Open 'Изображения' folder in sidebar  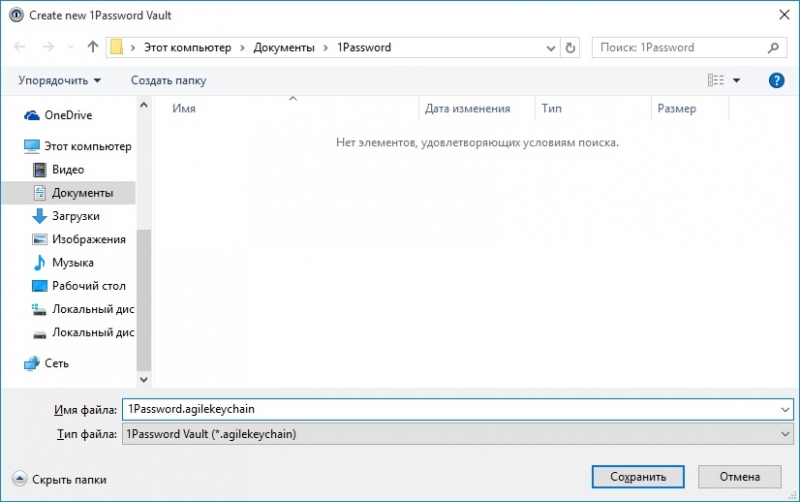tap(89, 239)
